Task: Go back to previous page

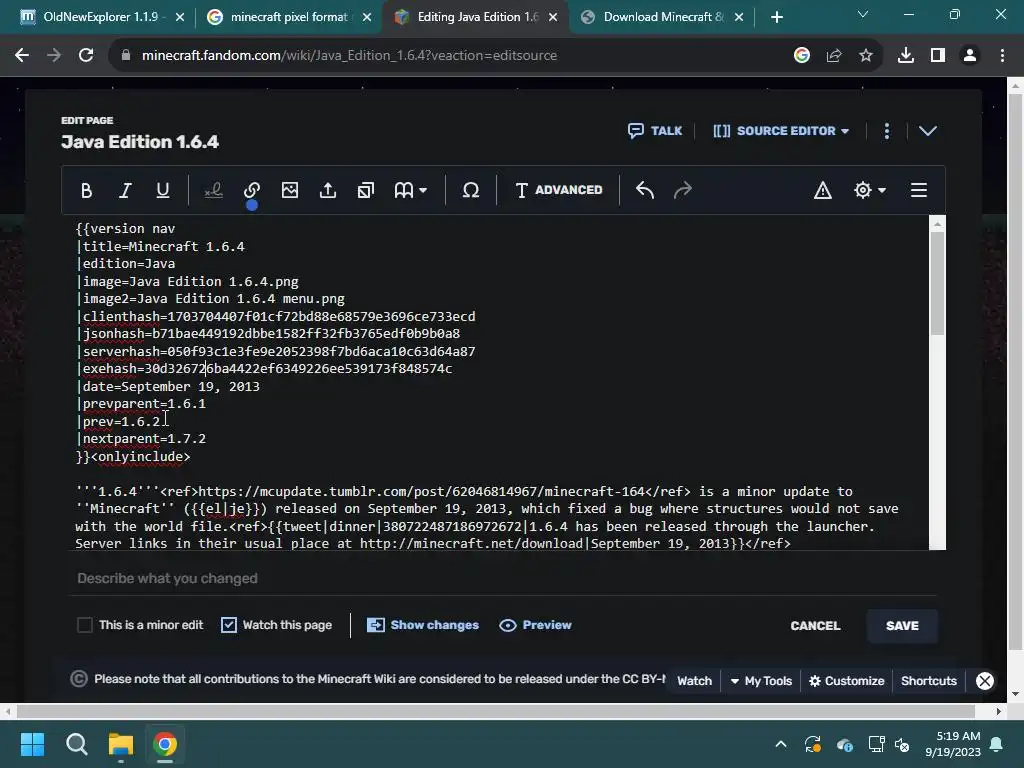Action: point(22,56)
